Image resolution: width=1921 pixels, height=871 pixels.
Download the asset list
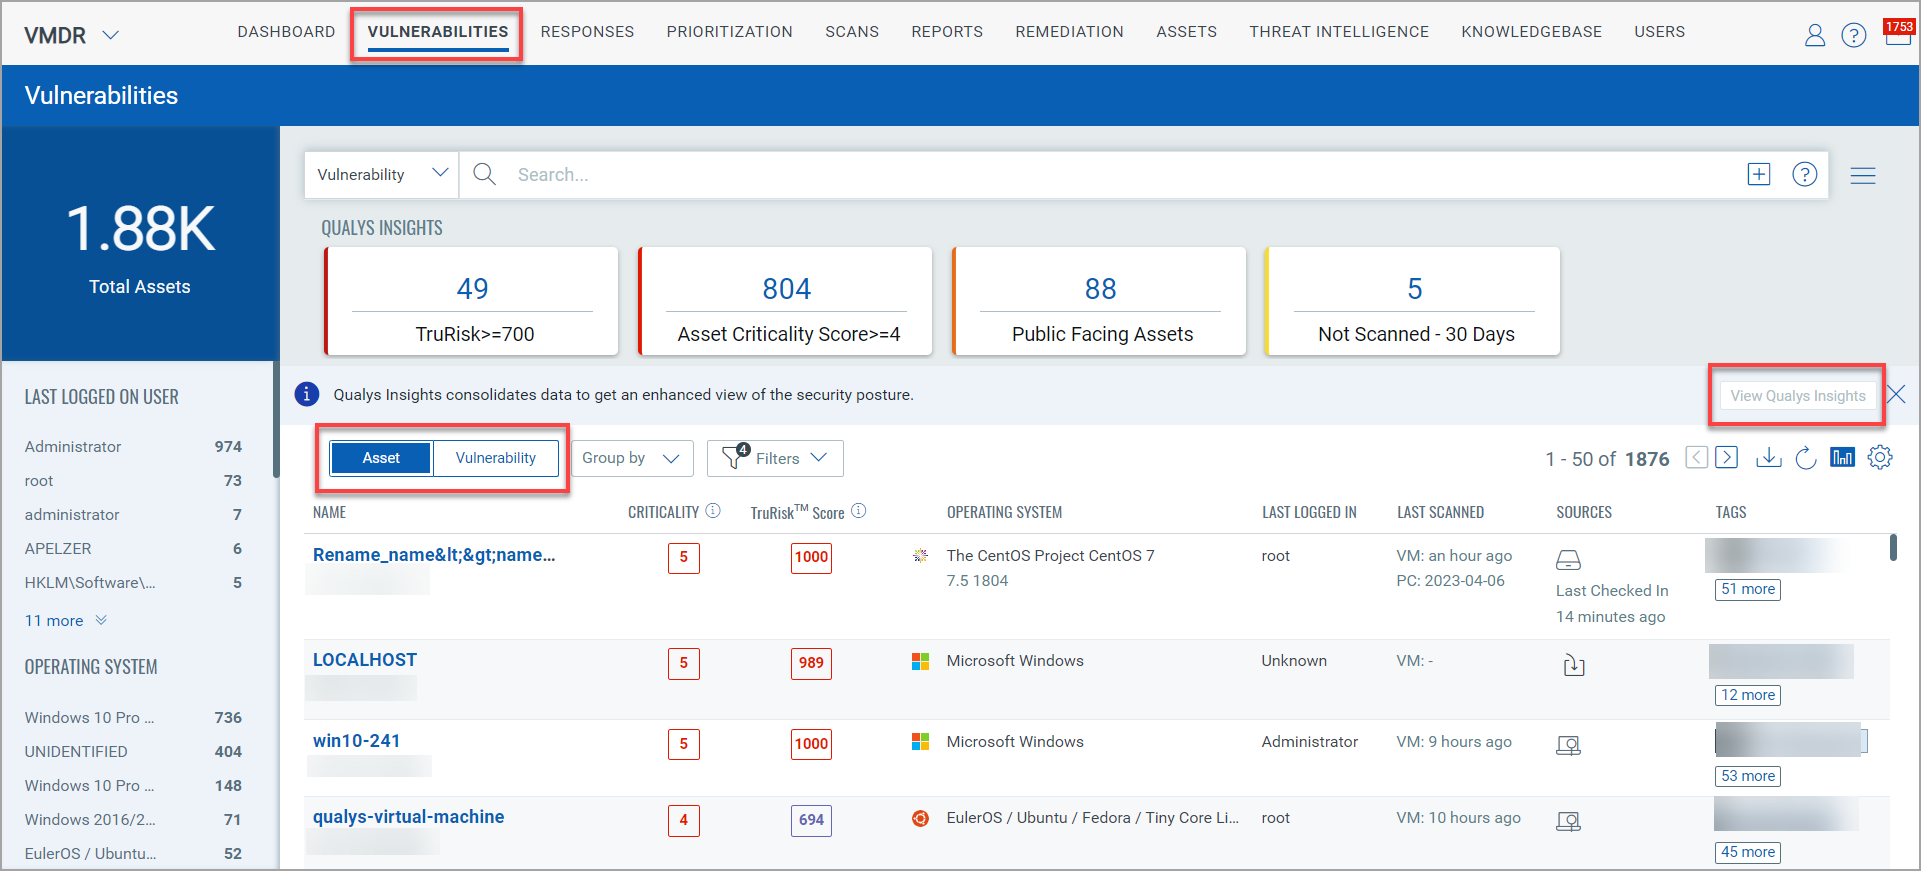1768,457
